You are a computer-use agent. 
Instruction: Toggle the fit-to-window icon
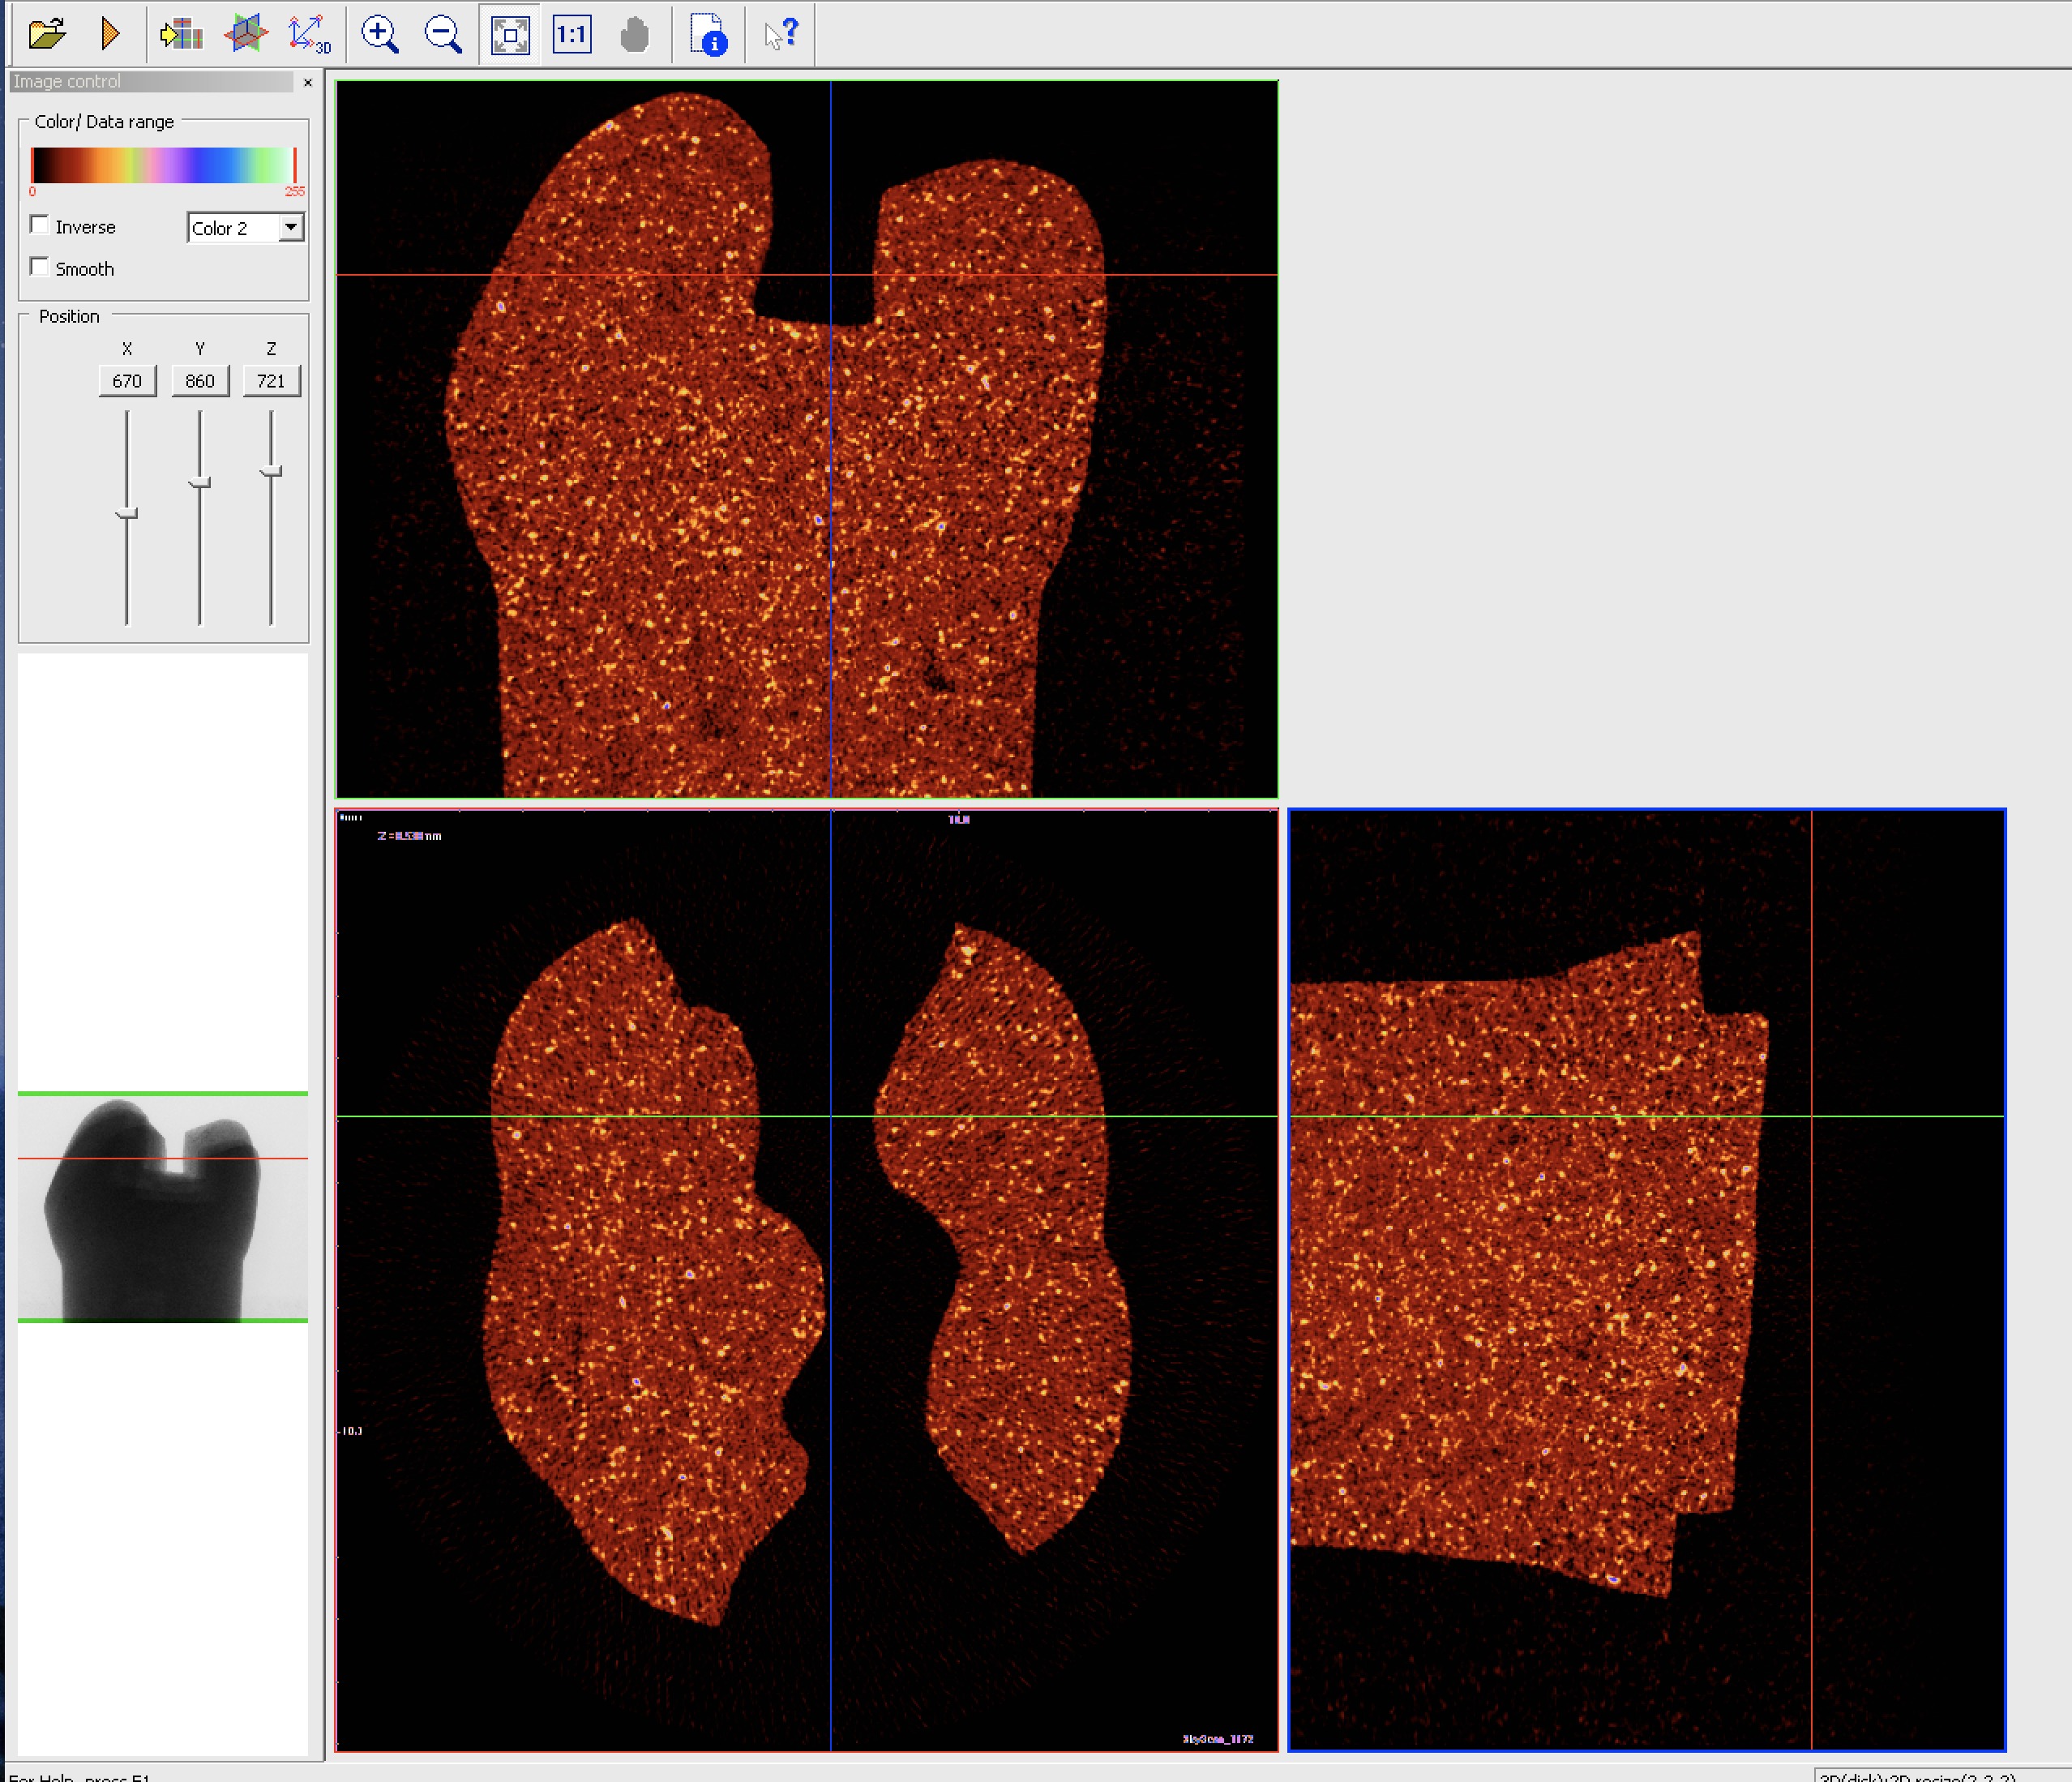tap(510, 35)
